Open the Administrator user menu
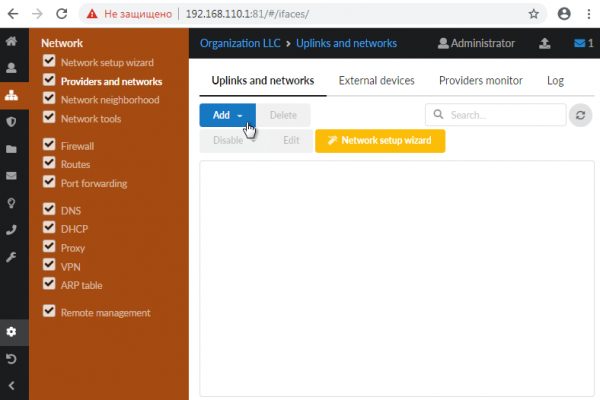600x400 pixels. (x=477, y=44)
